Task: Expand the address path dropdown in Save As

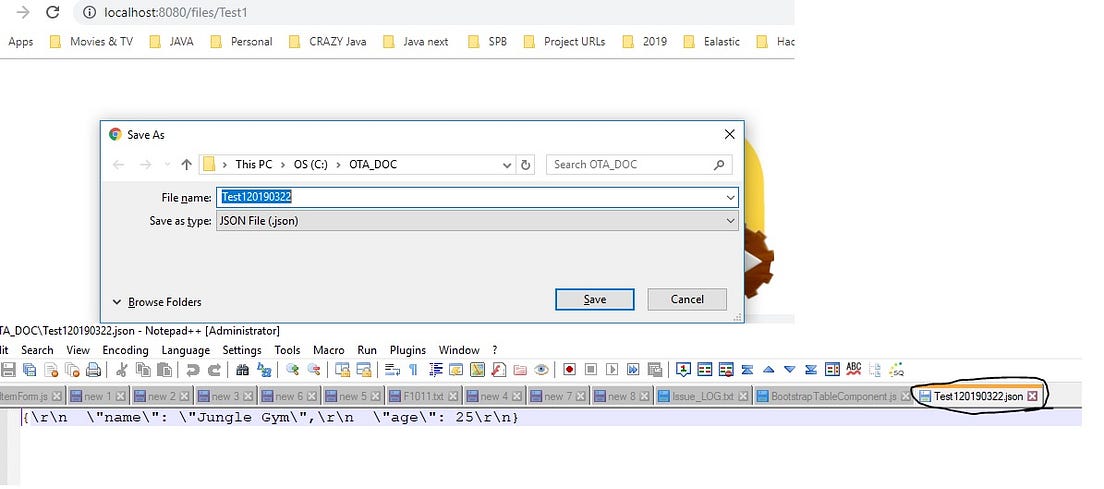Action: tap(507, 165)
